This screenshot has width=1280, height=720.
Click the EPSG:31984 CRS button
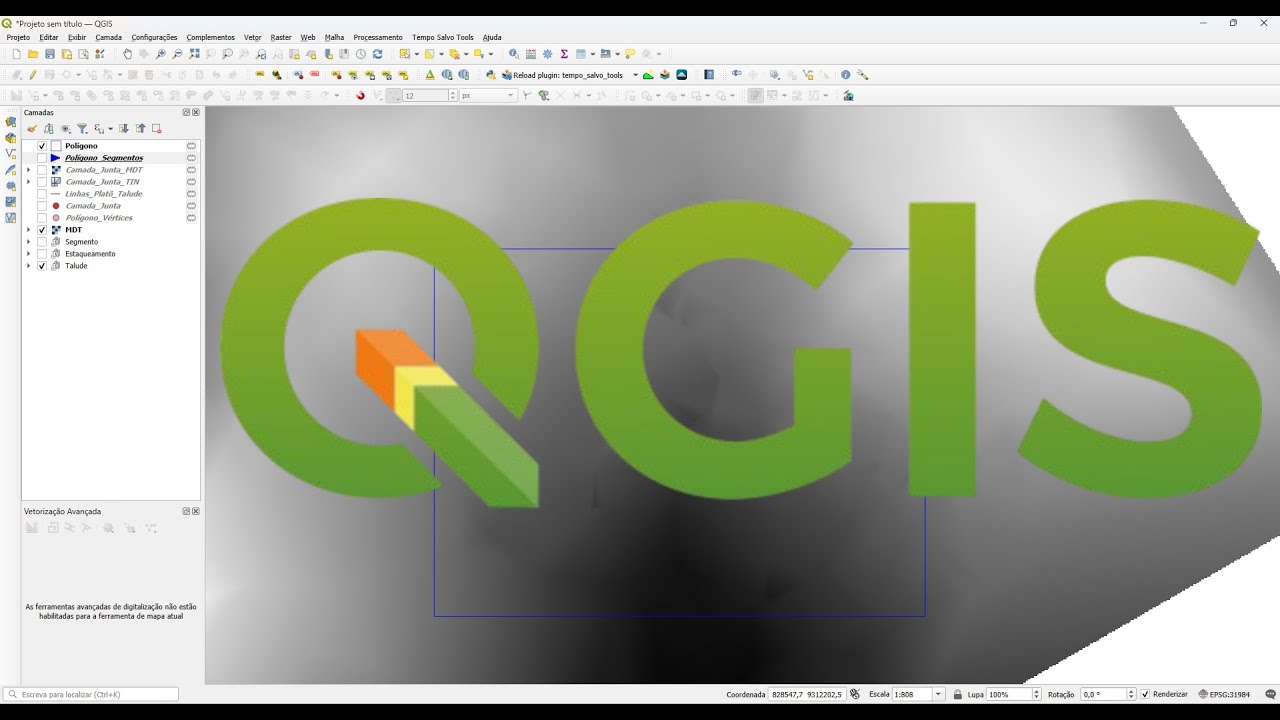(x=1224, y=694)
